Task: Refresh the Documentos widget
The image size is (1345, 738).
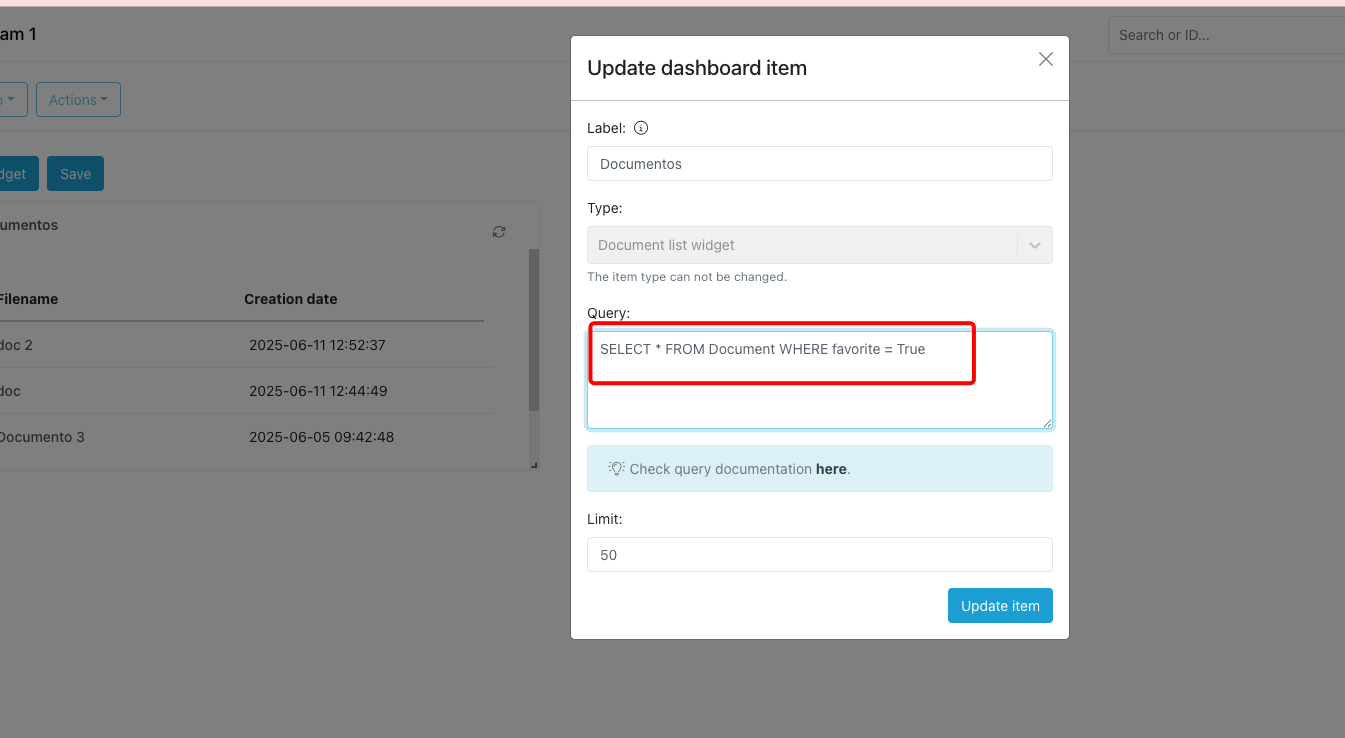Action: coord(499,232)
